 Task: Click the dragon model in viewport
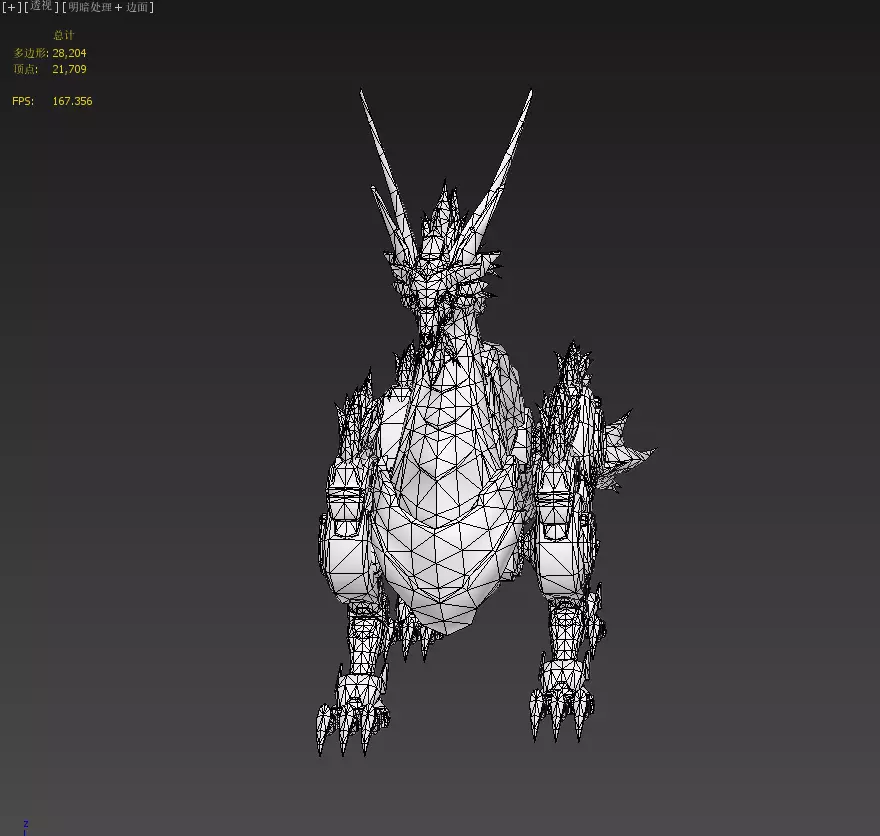(449, 477)
